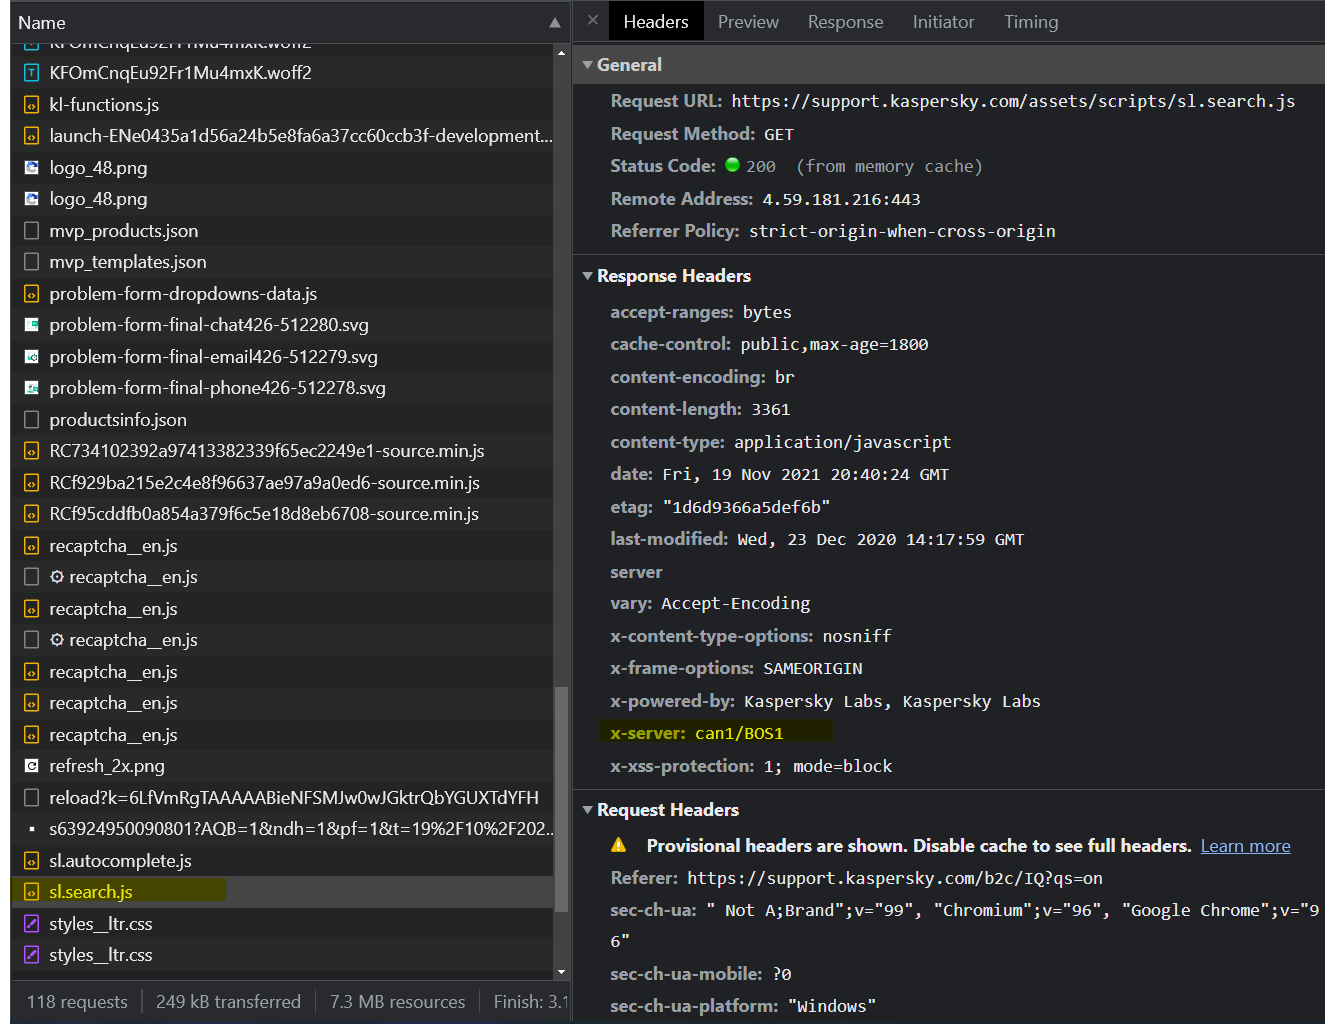Viewport: 1325px width, 1024px height.
Task: Click the content-type value application/javascript
Action: (842, 442)
